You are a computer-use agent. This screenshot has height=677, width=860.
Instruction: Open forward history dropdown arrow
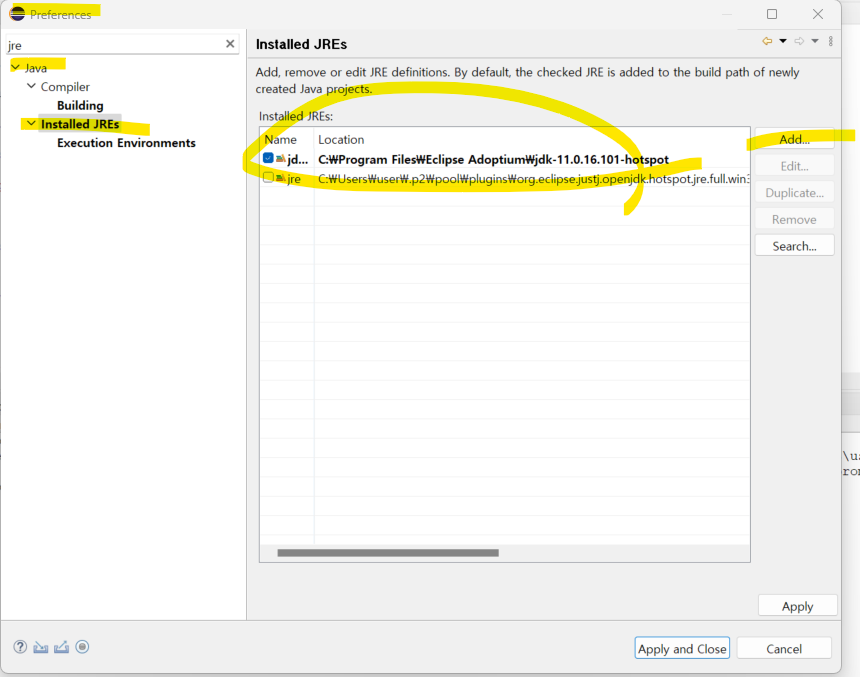coord(815,41)
